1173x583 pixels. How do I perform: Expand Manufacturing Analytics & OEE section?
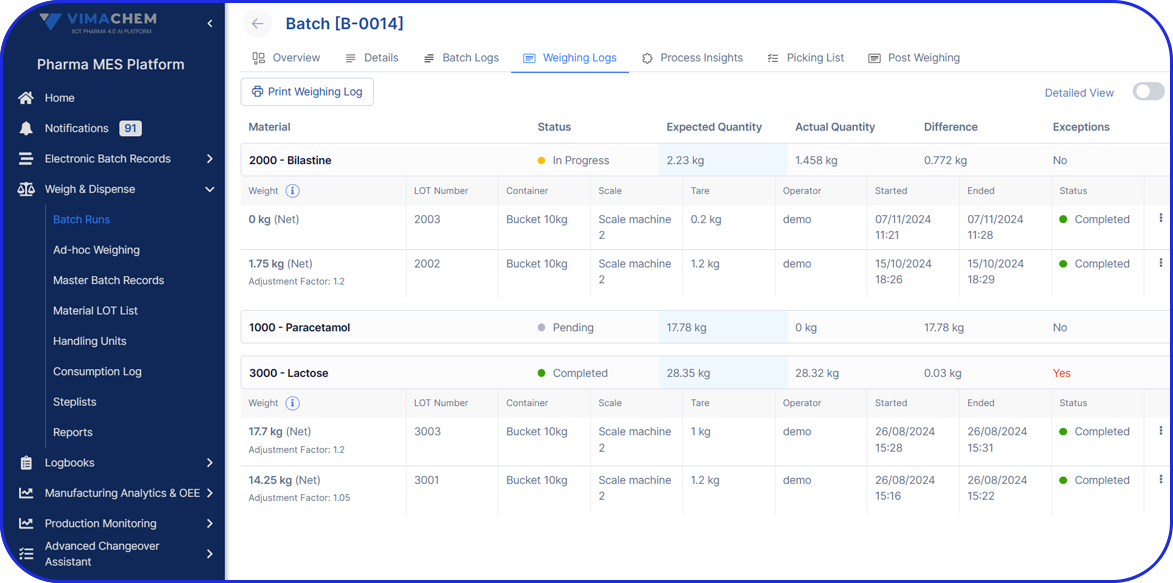tap(209, 493)
